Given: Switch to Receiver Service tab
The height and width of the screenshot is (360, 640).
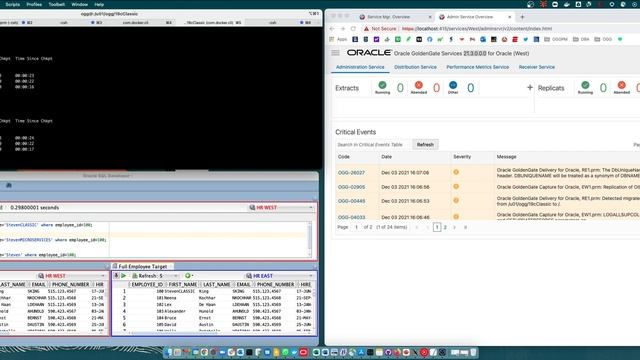Looking at the screenshot, I should [x=537, y=67].
